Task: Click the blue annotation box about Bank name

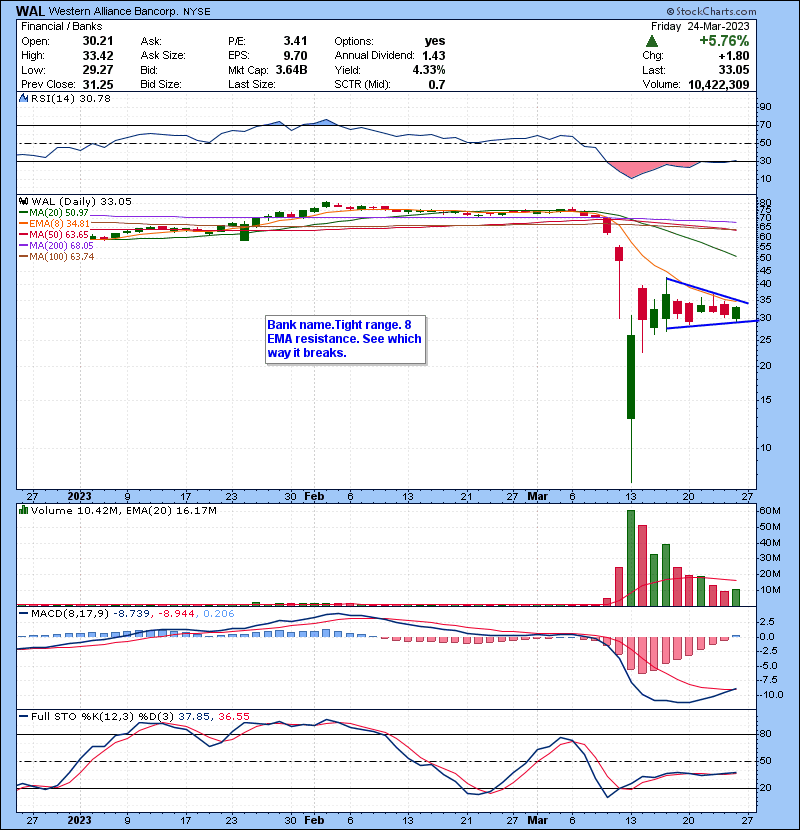Action: point(345,339)
